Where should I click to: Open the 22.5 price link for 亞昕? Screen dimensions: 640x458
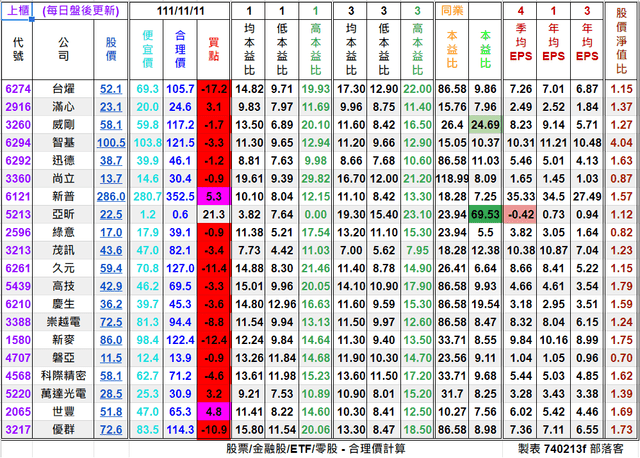coord(111,215)
